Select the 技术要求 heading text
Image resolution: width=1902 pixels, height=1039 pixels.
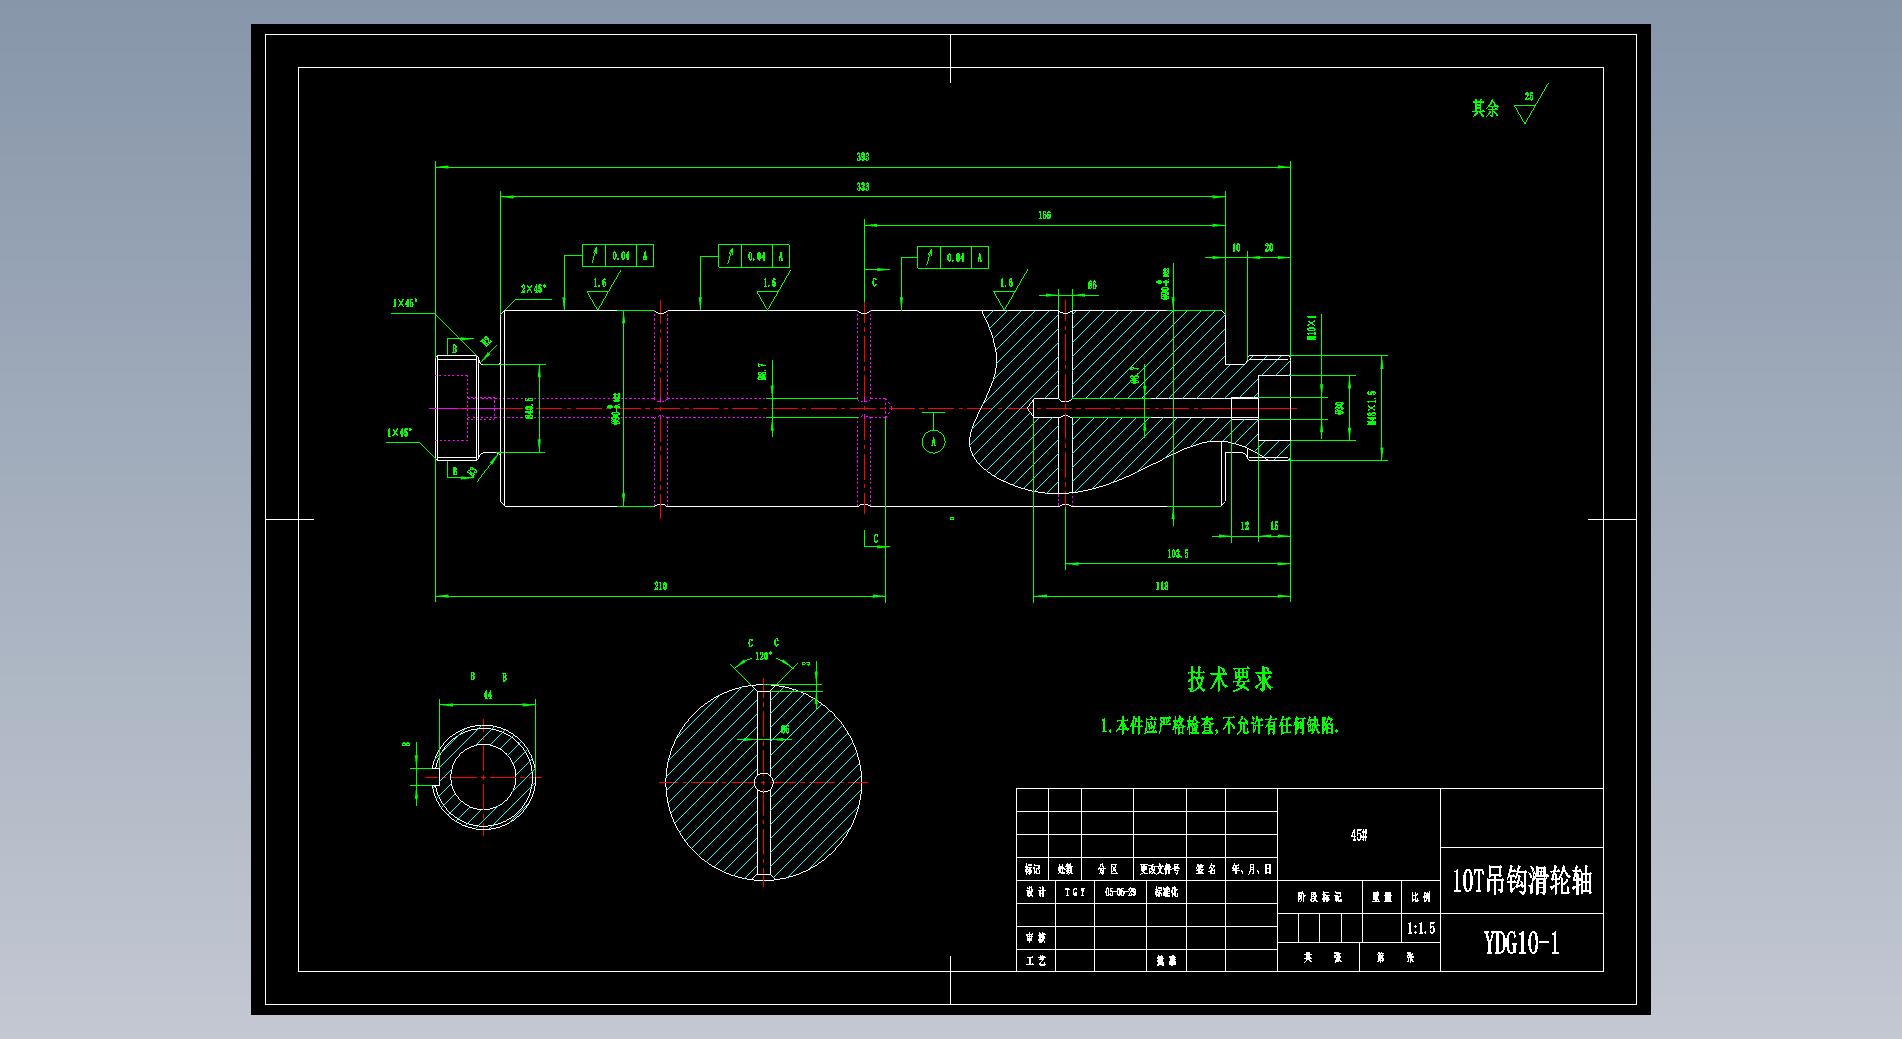point(1229,680)
